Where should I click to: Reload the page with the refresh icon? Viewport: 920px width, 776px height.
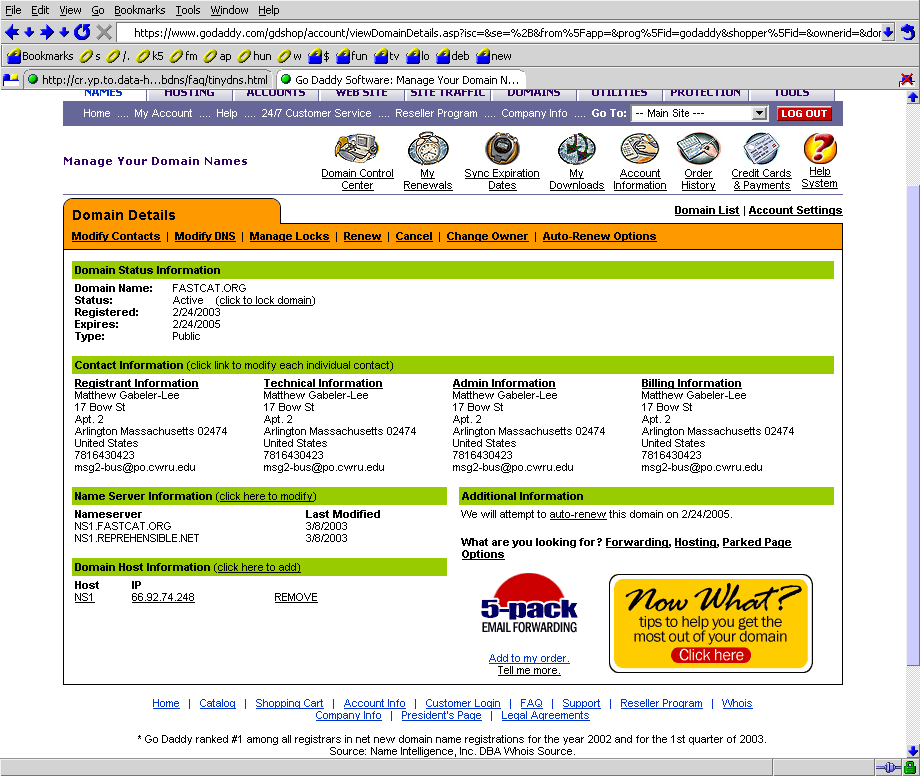click(x=82, y=32)
